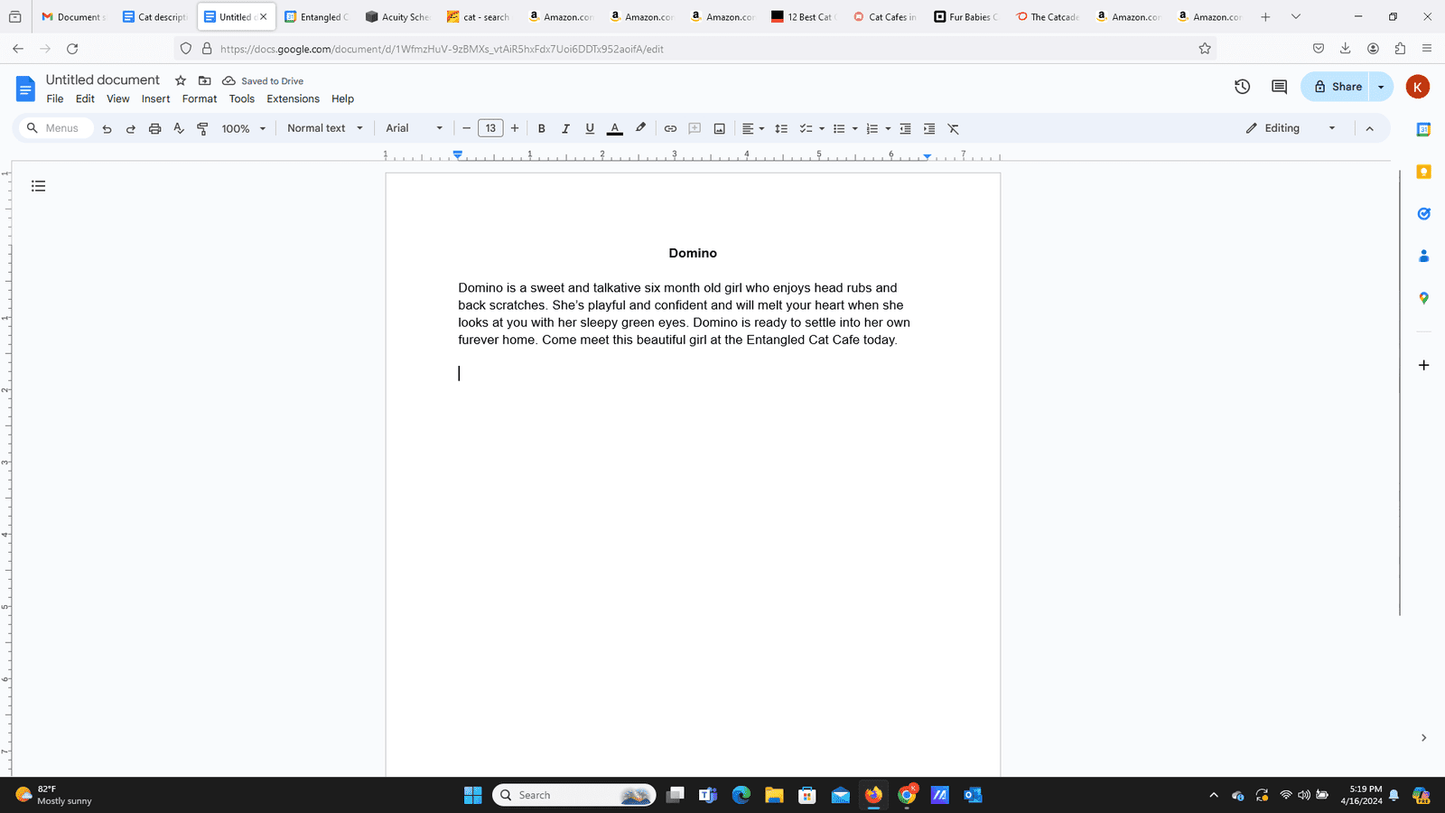Click the Clear formatting icon

click(x=953, y=129)
